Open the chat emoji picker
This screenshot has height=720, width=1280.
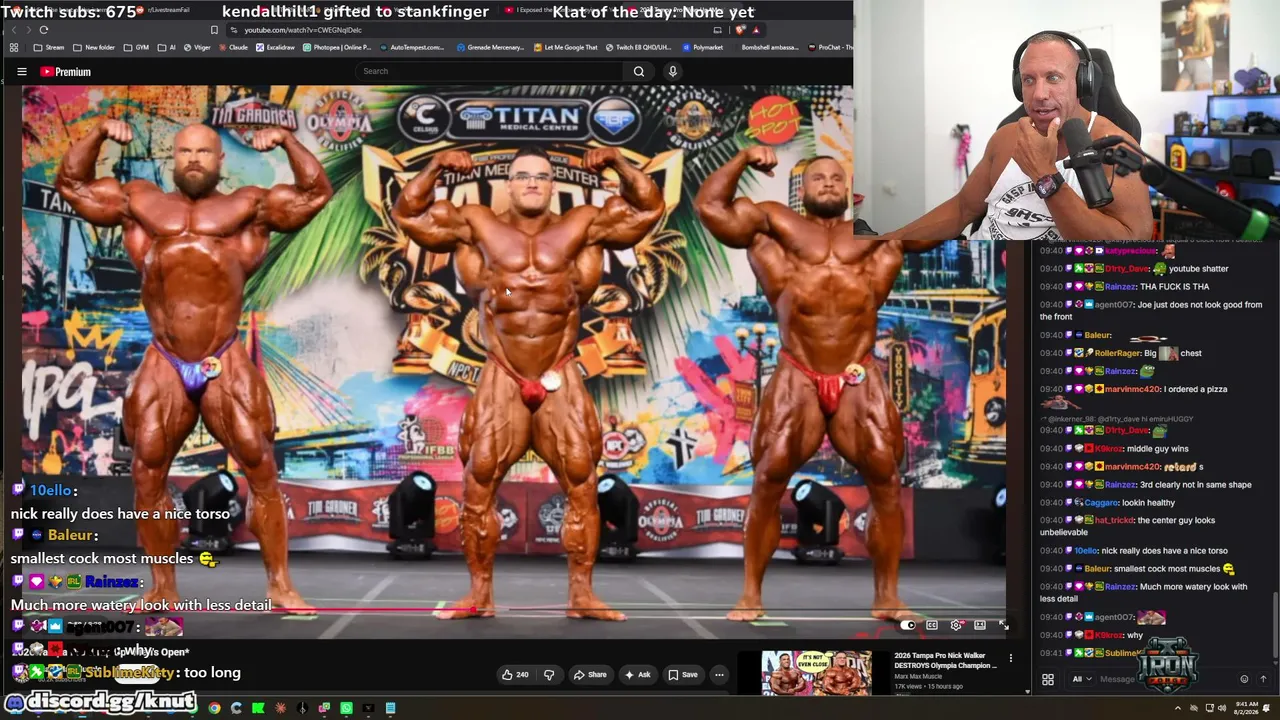point(1244,679)
